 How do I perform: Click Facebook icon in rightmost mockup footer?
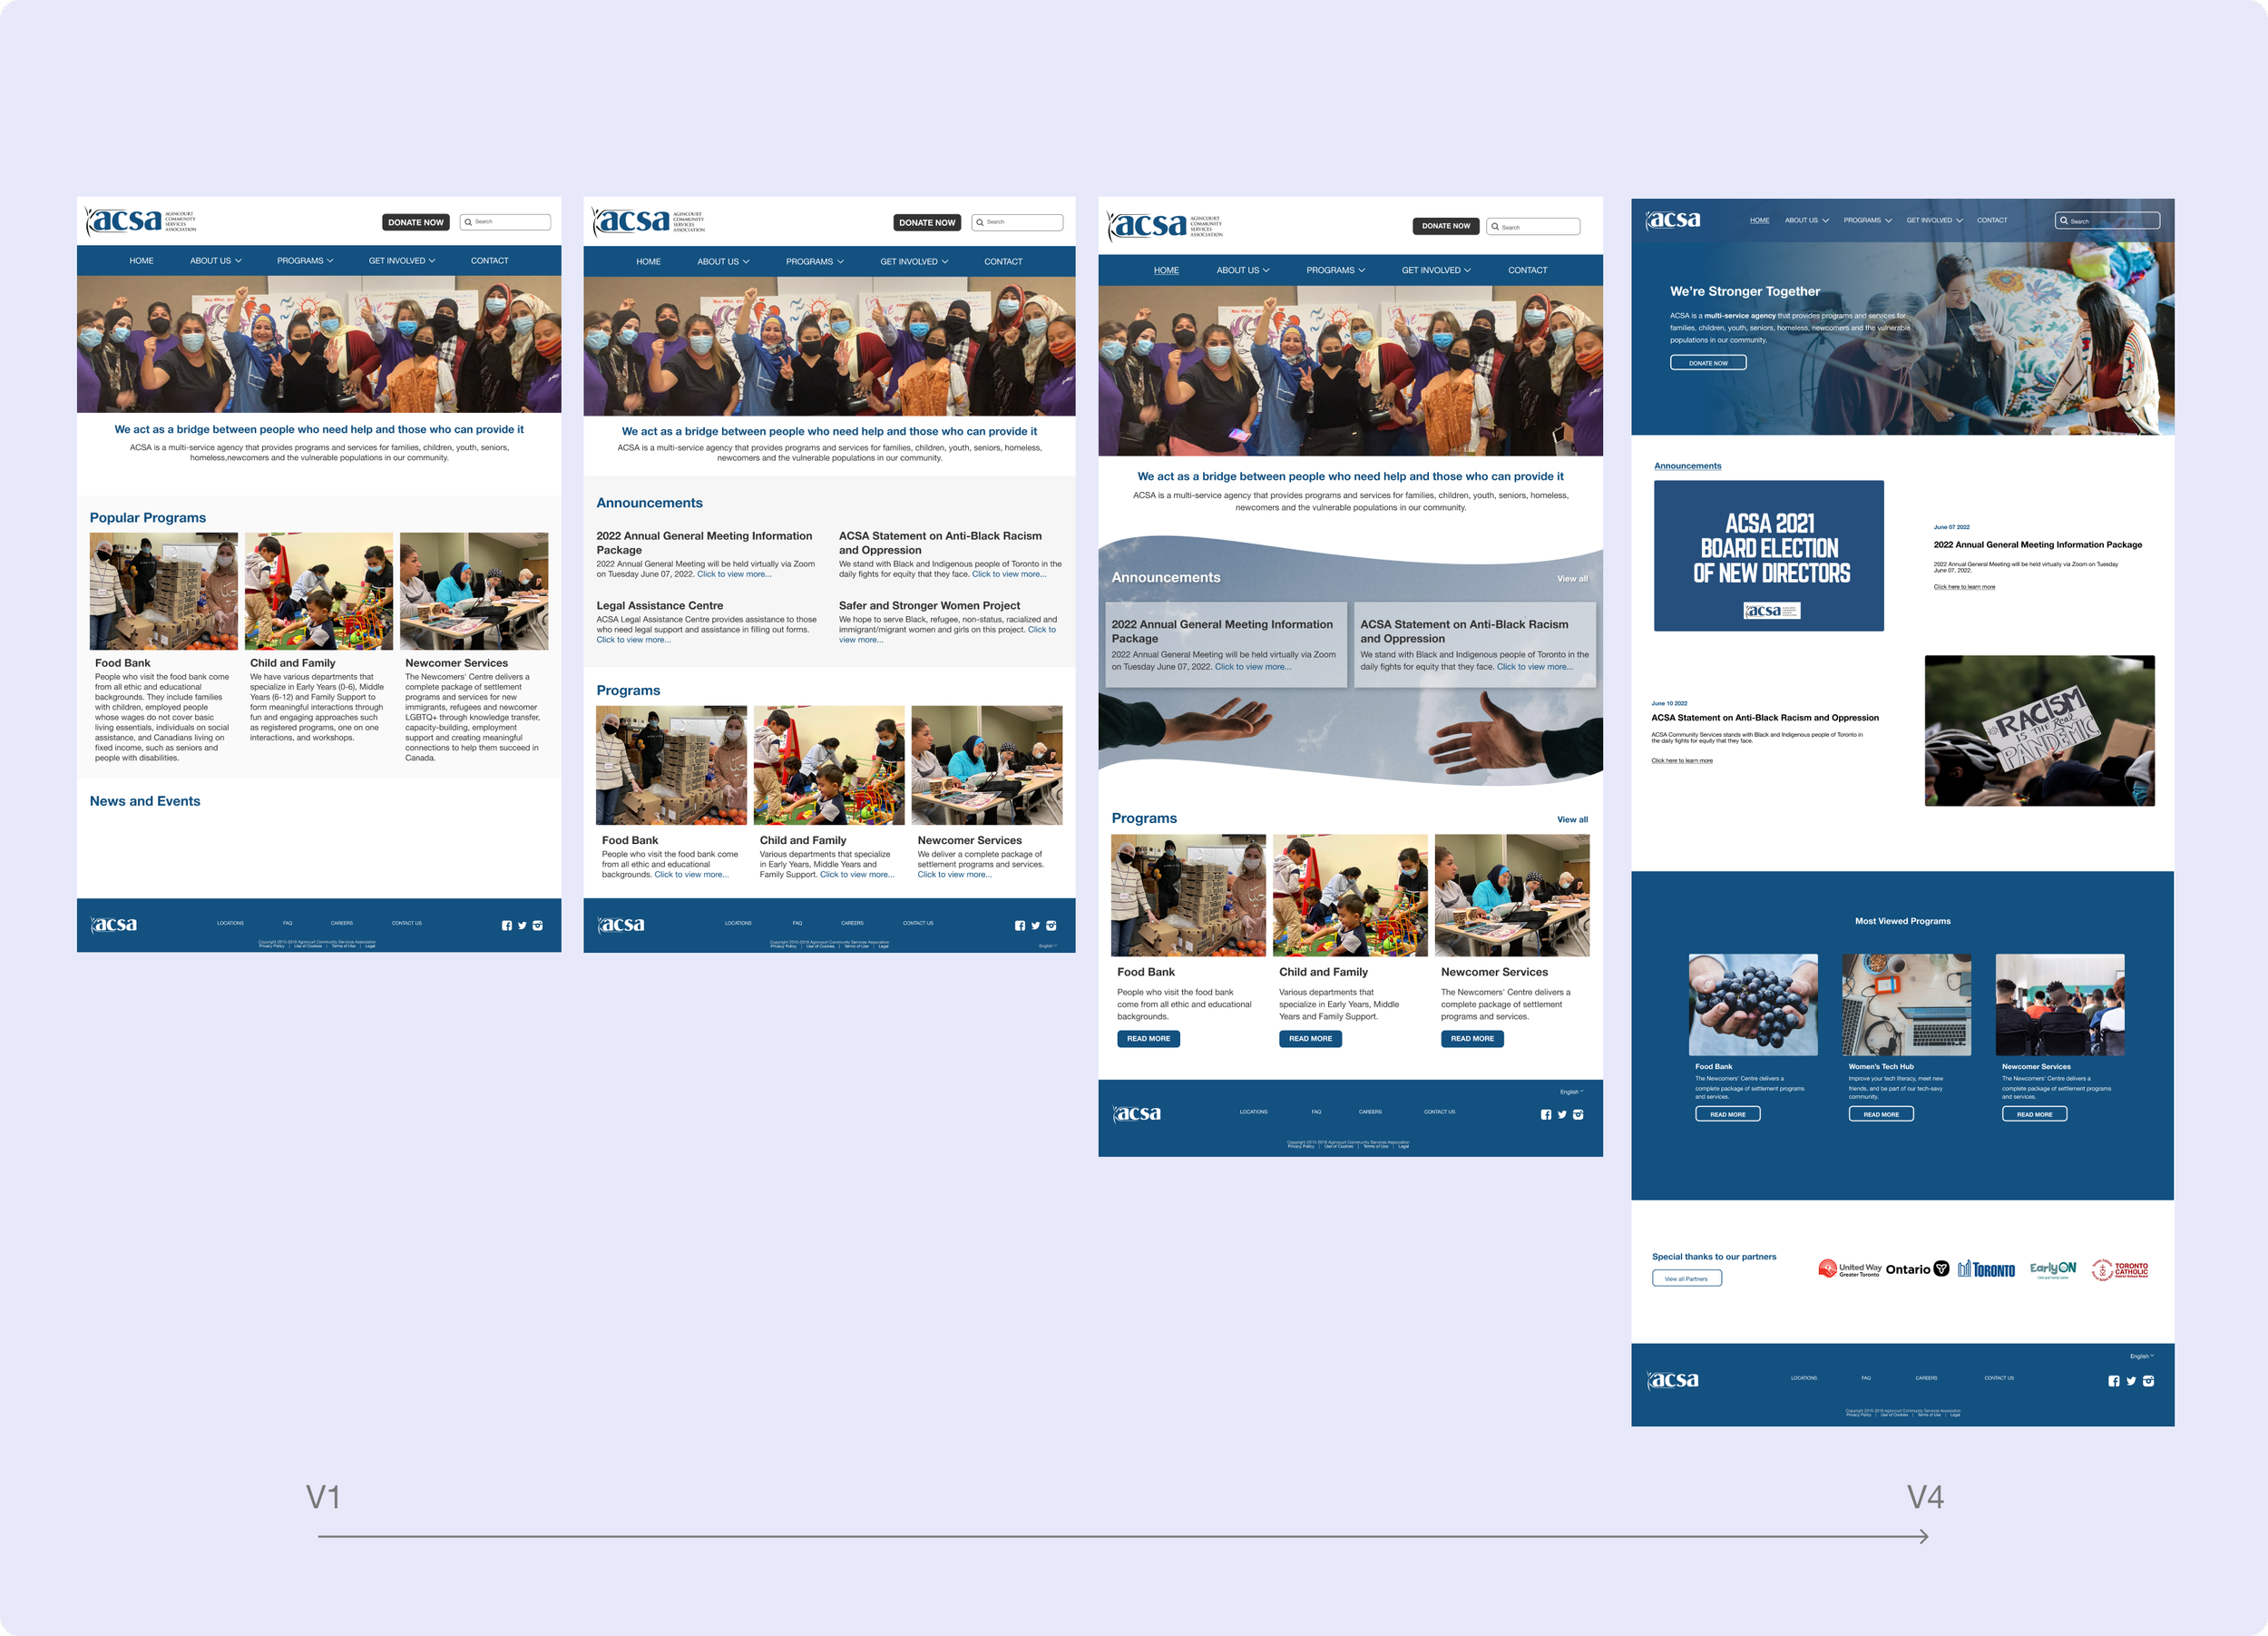click(2113, 1381)
